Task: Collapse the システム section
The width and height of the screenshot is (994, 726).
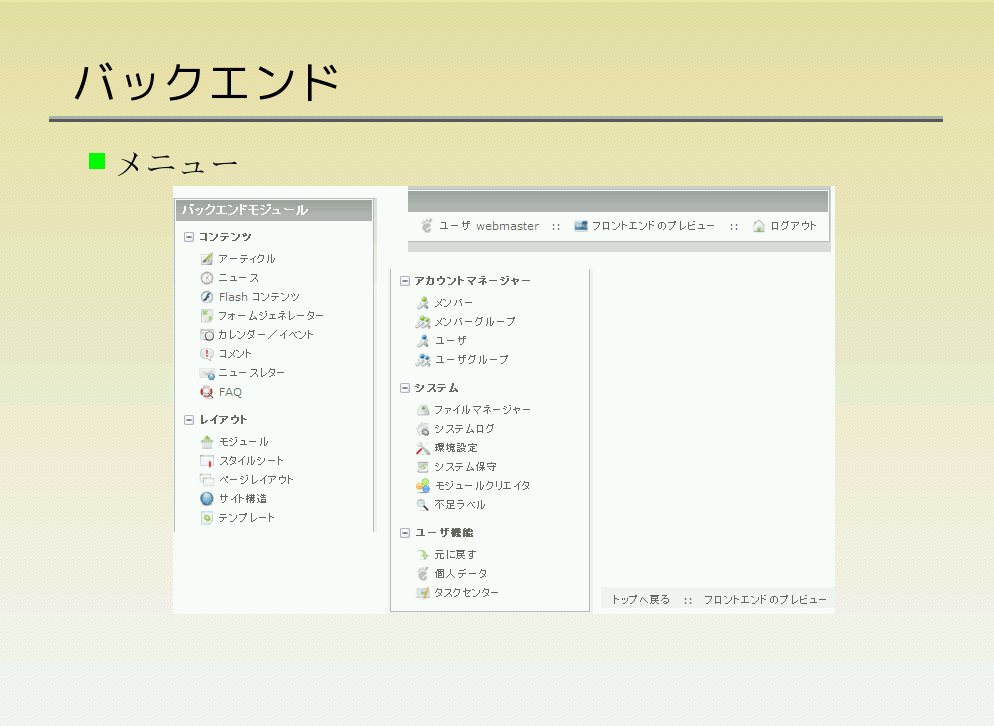Action: [405, 388]
